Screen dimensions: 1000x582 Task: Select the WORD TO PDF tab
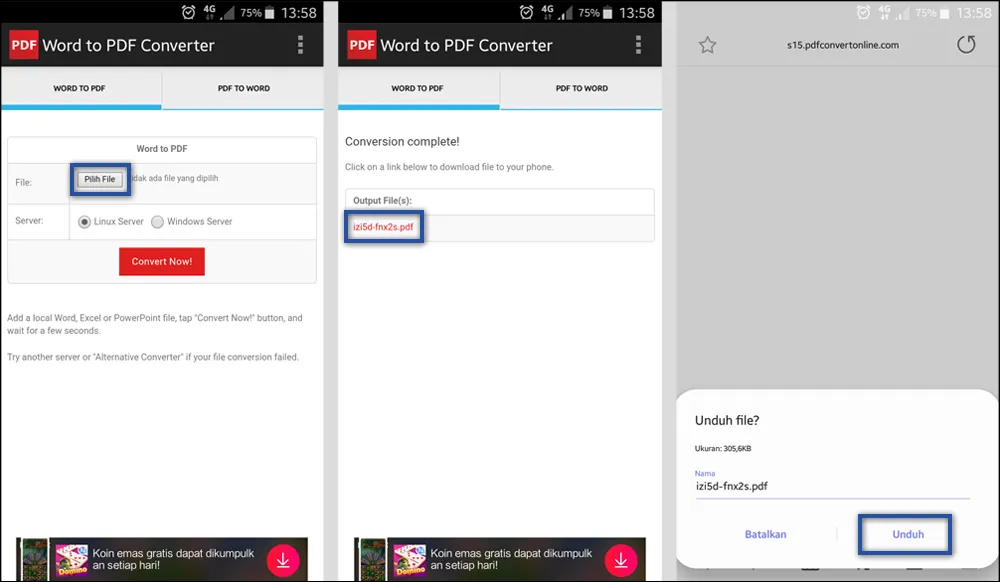coord(80,88)
